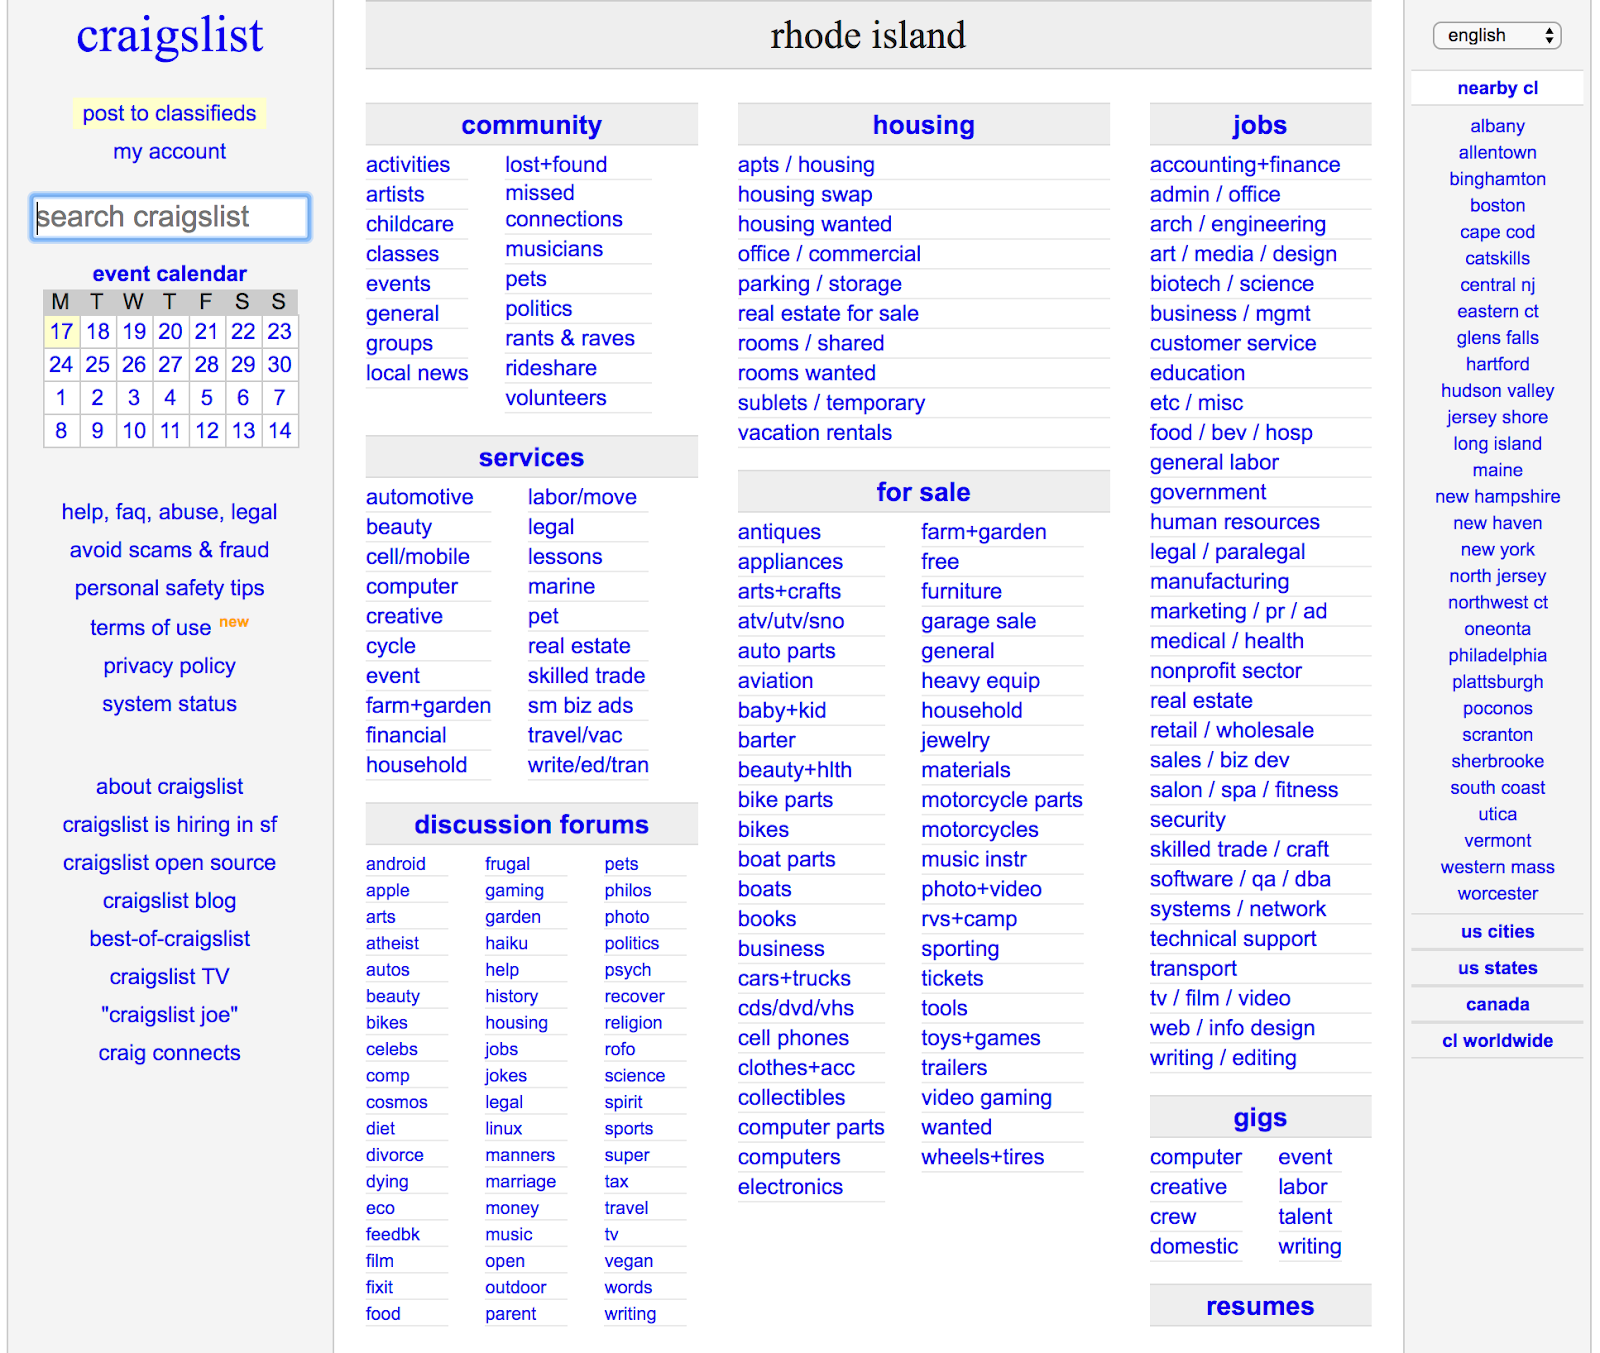Viewport: 1600px width, 1353px height.
Task: Collapse the nearby cl section
Action: pyautogui.click(x=1497, y=88)
